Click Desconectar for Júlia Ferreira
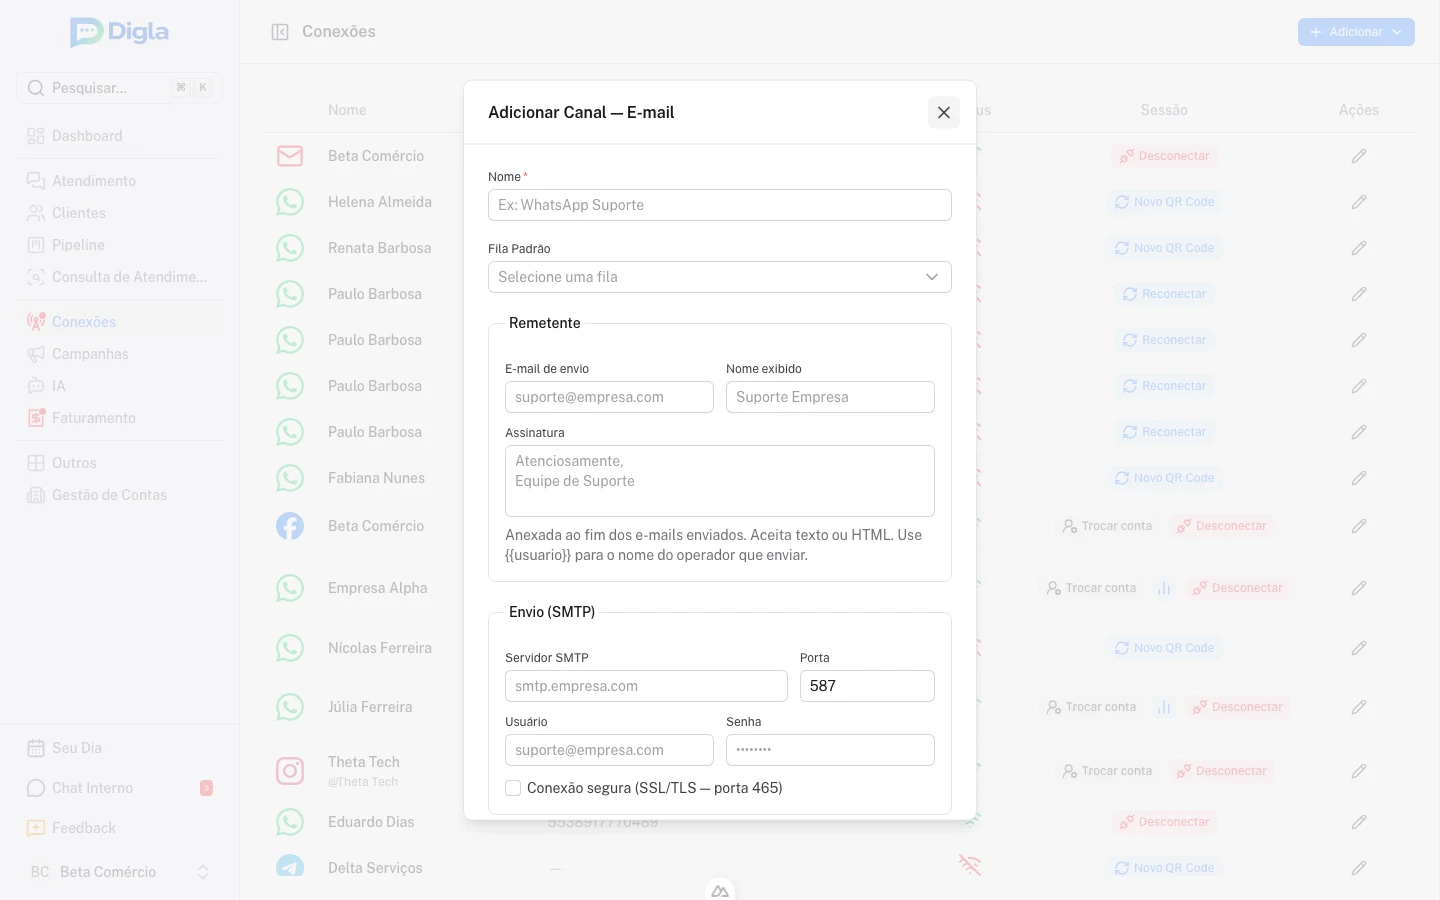Image resolution: width=1440 pixels, height=900 pixels. (x=1237, y=707)
